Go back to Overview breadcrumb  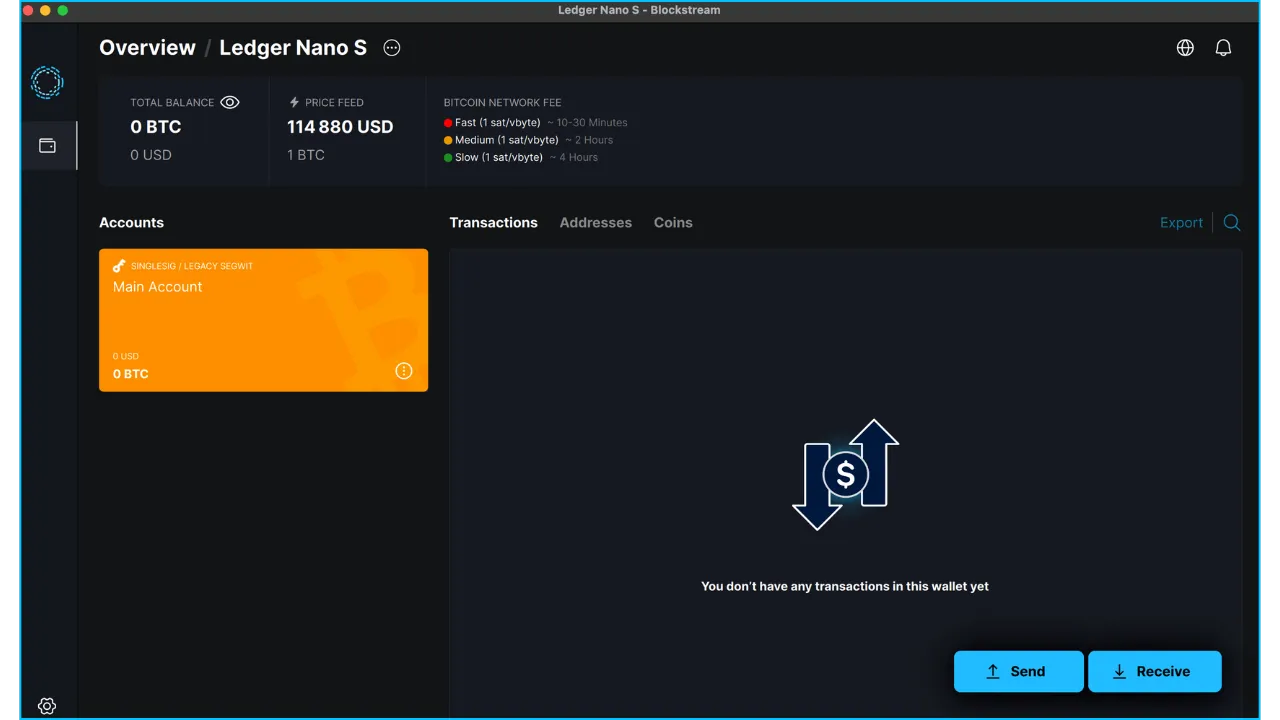[x=147, y=48]
